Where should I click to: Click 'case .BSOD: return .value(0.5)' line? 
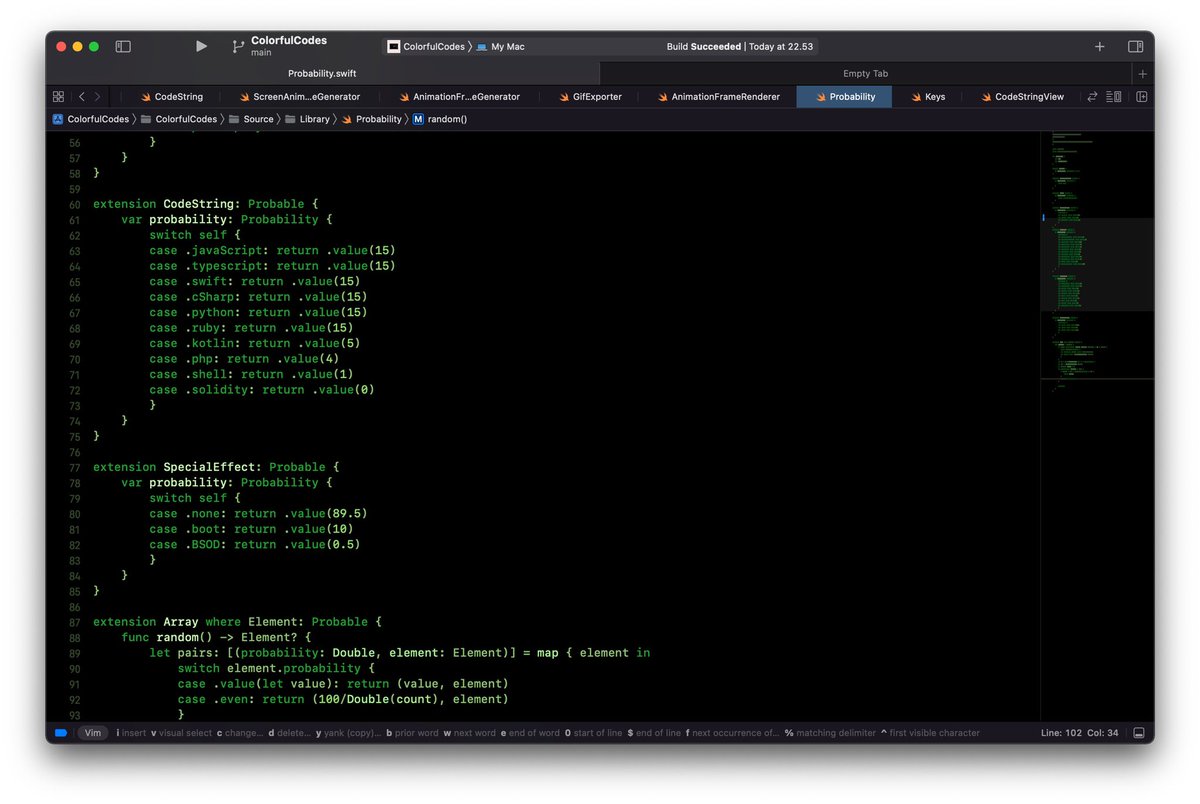point(255,544)
